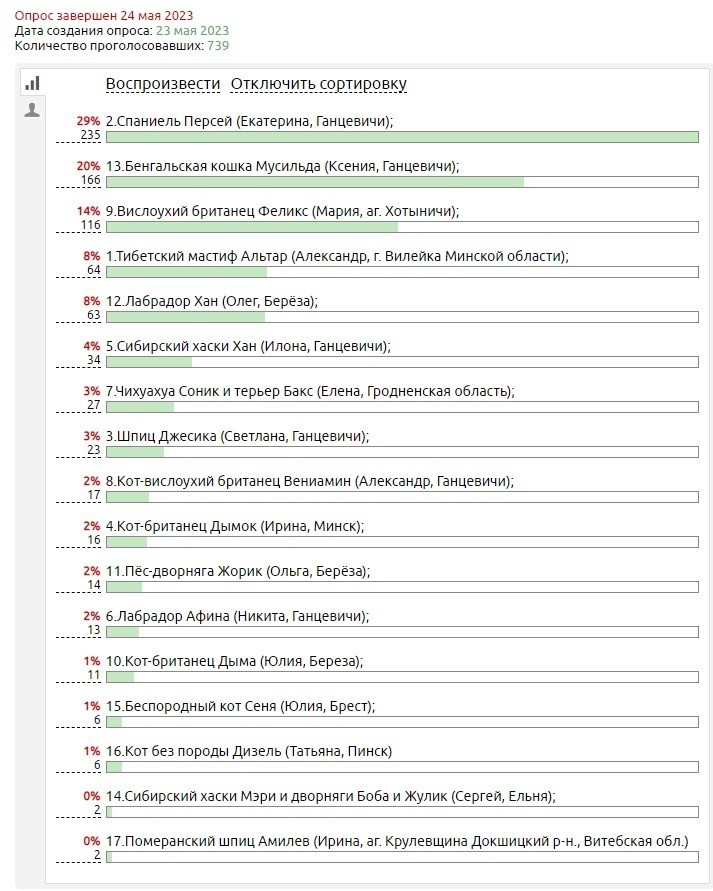This screenshot has width=713, height=891.
Task: Select option text "2.Спаниель Персей (Екатерина, Ганцевичи)"
Action: point(248,121)
